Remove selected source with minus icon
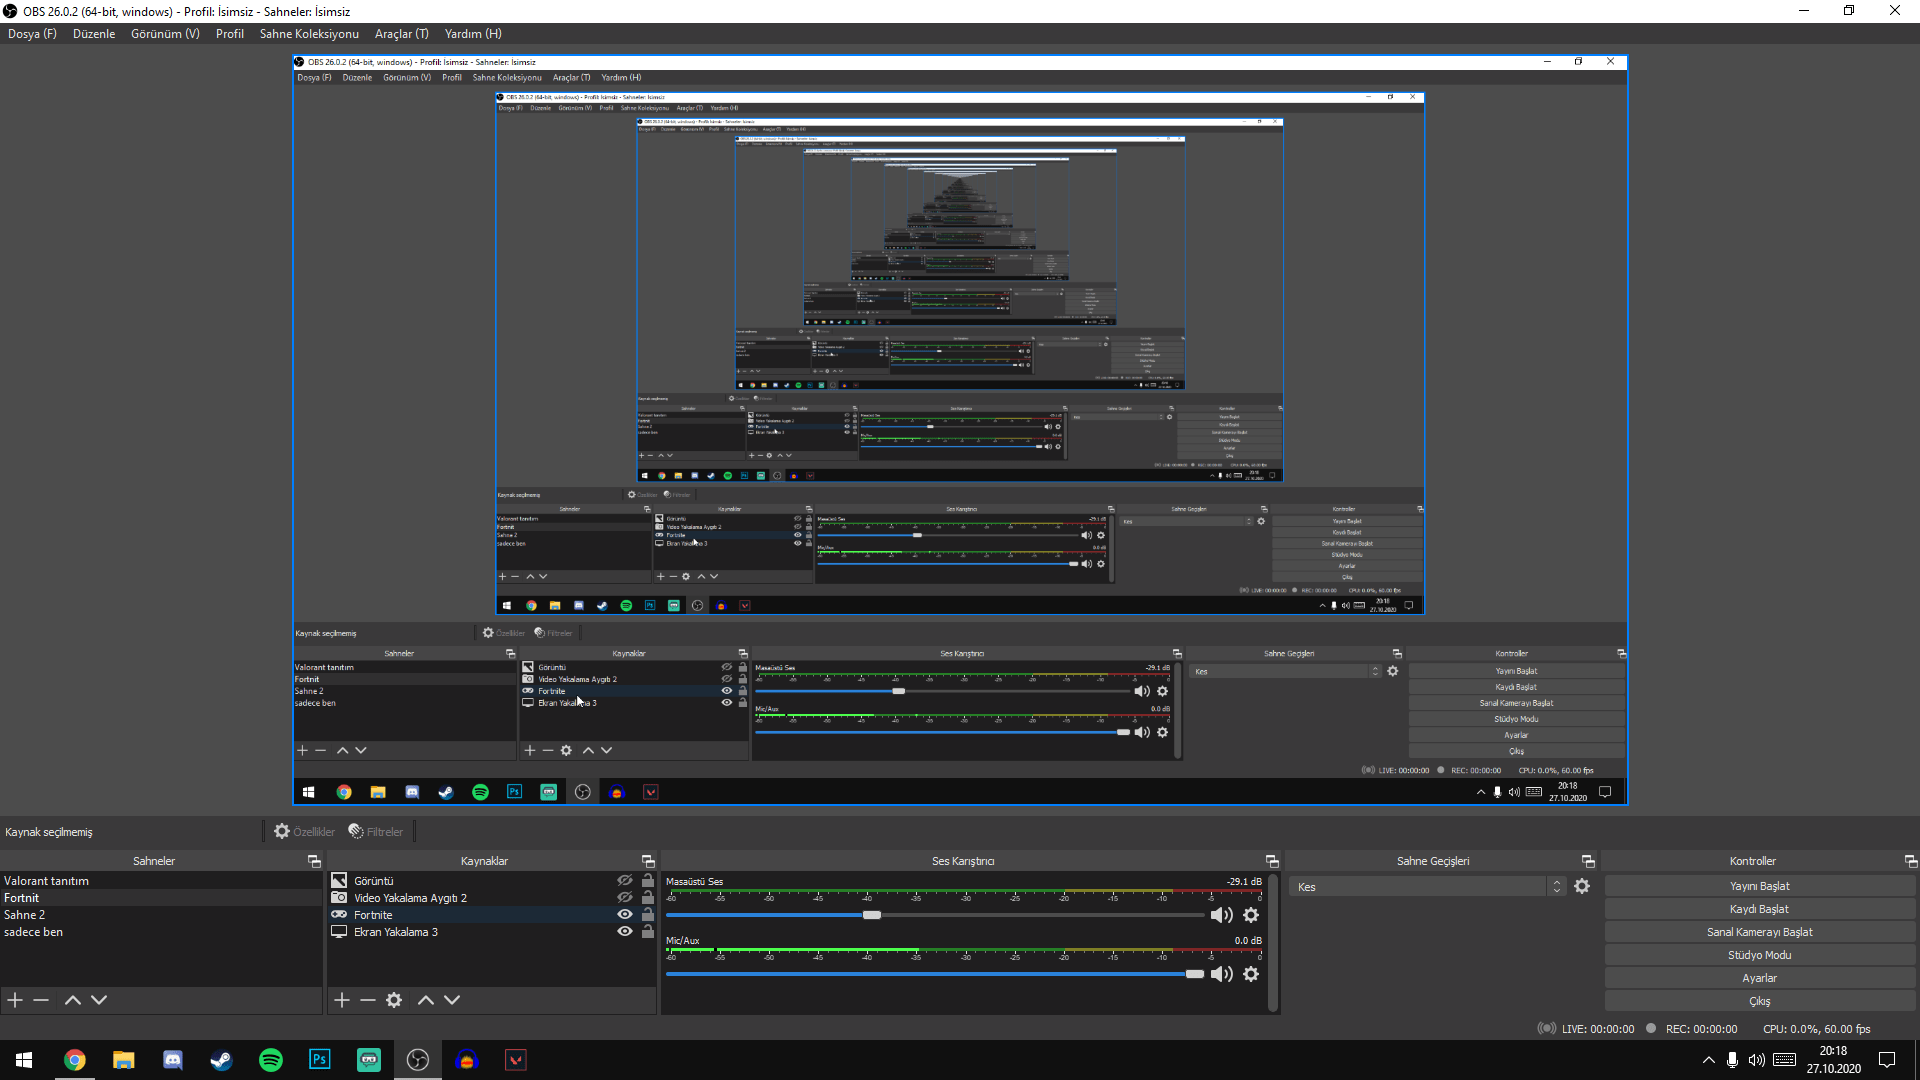 [x=368, y=1000]
